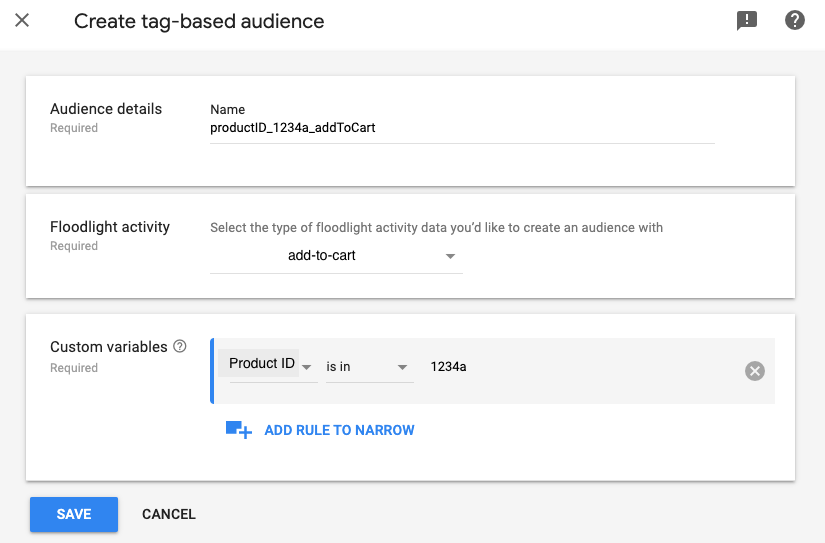This screenshot has width=825, height=543.
Task: Open the add-to-cart floodlight activity dropdown
Action: click(337, 256)
